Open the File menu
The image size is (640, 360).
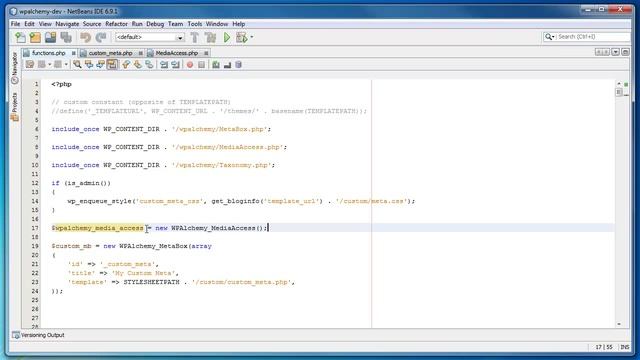(16, 24)
